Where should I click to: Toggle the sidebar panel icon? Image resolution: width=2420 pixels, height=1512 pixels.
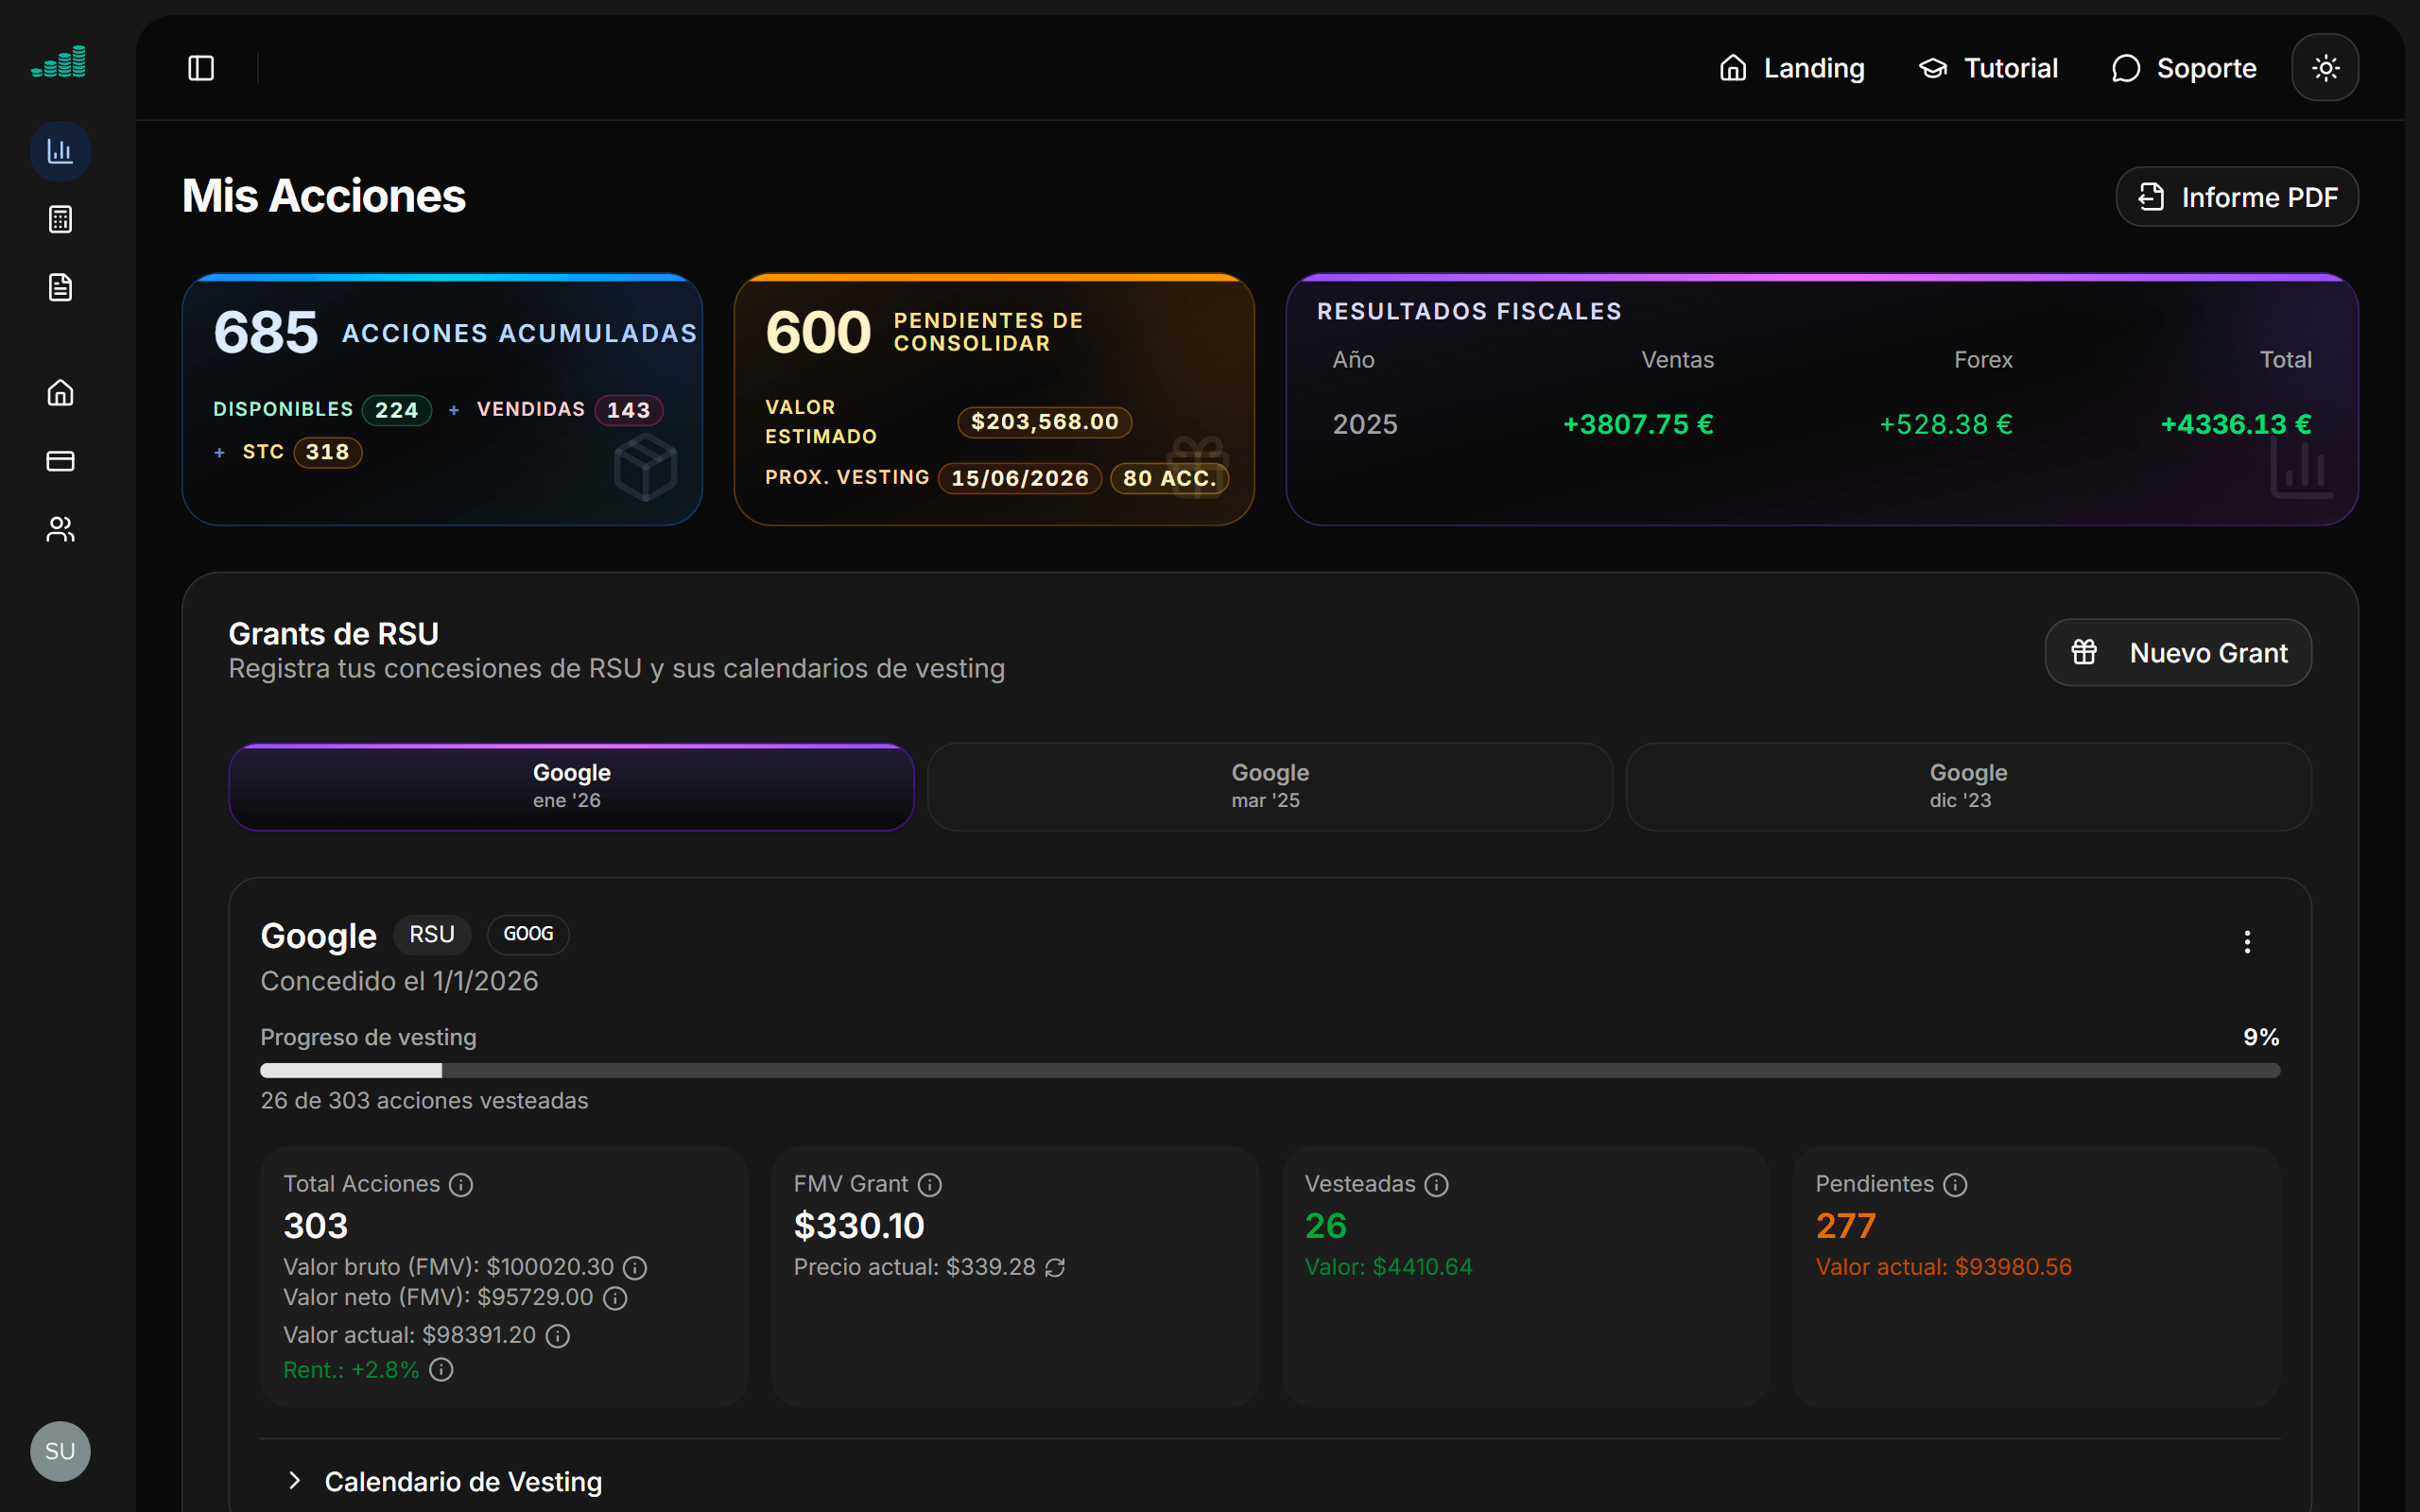[201, 68]
